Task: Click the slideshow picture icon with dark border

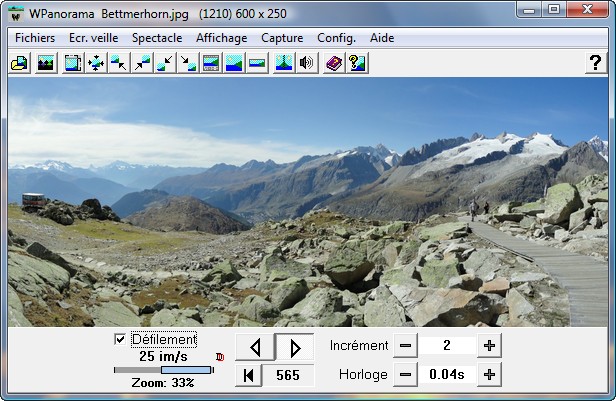Action: pos(46,63)
